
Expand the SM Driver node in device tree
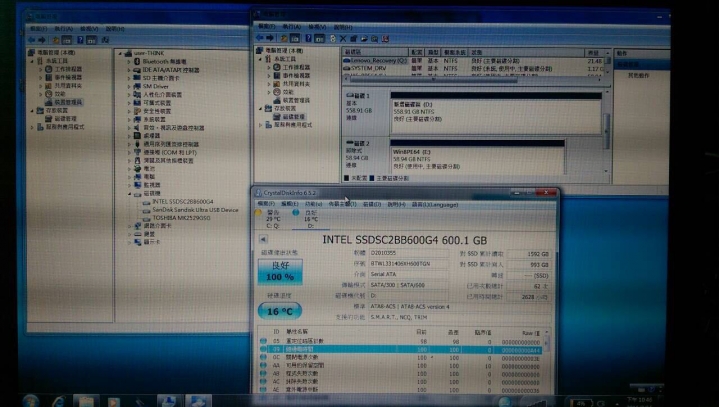129,86
